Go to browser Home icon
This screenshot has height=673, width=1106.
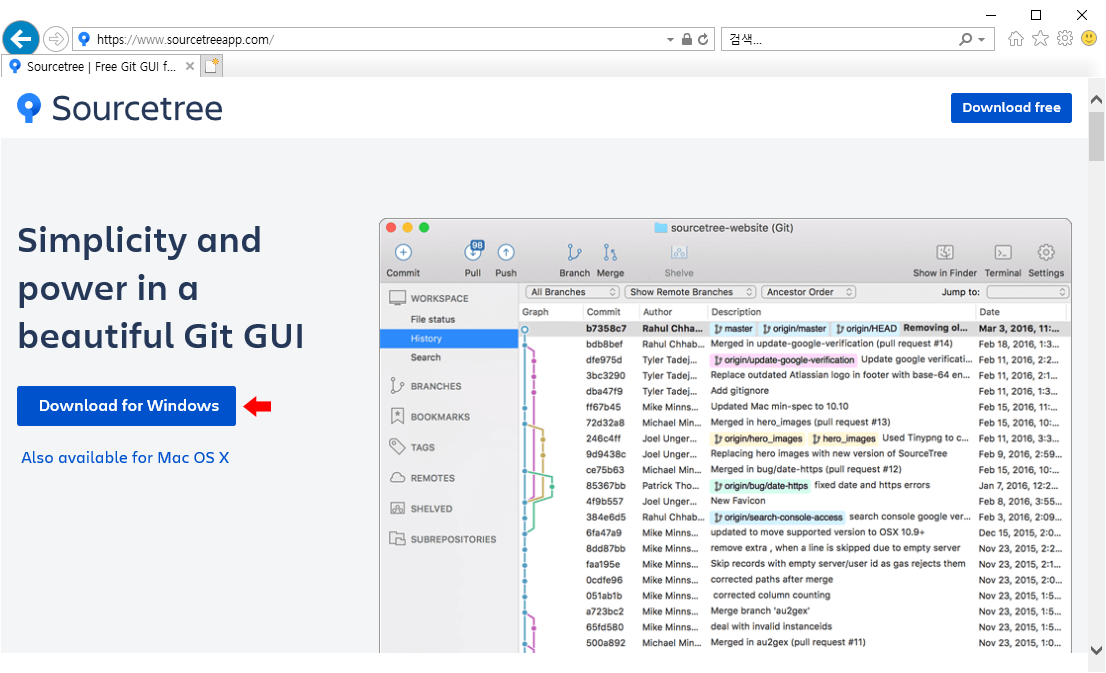tap(1016, 39)
